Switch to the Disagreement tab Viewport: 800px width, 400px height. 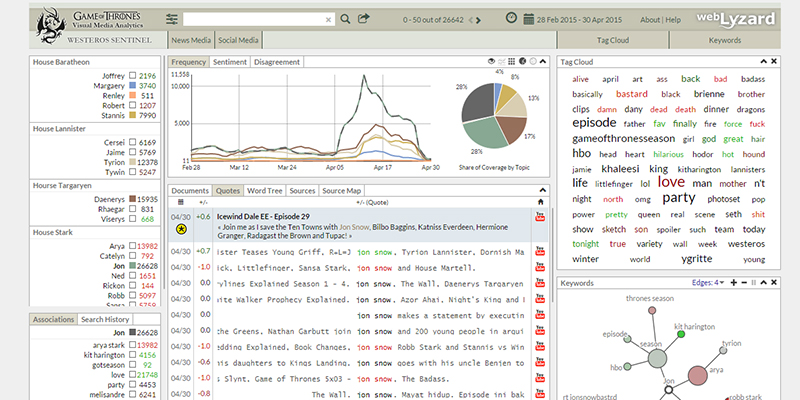pyautogui.click(x=277, y=62)
